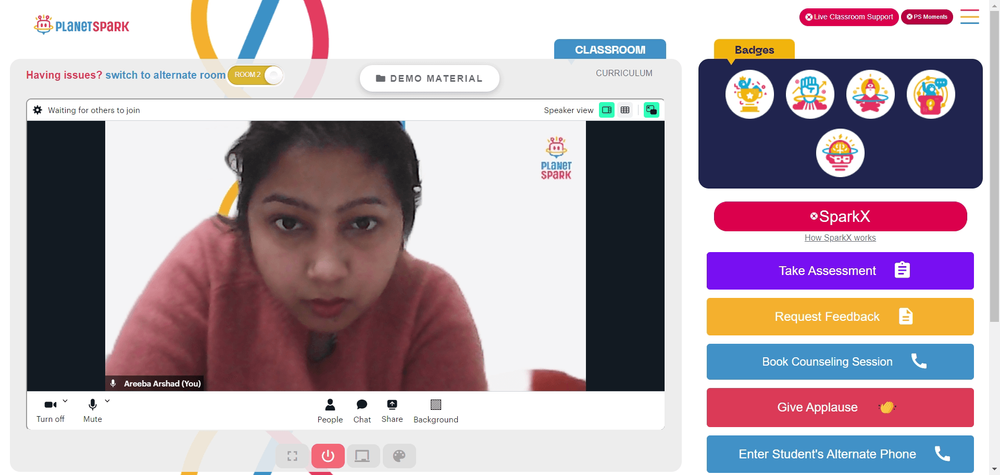
Task: Click the laptop screen button
Action: click(362, 456)
